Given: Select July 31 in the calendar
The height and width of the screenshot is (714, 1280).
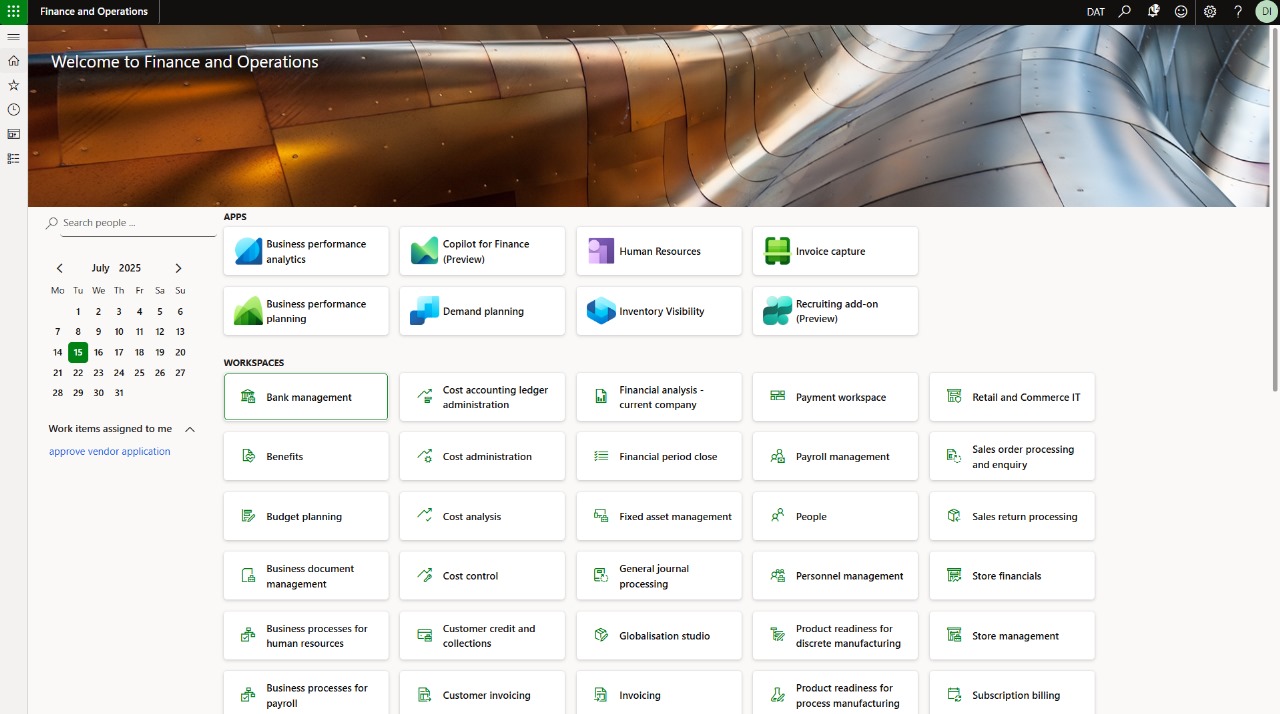Looking at the screenshot, I should [119, 393].
